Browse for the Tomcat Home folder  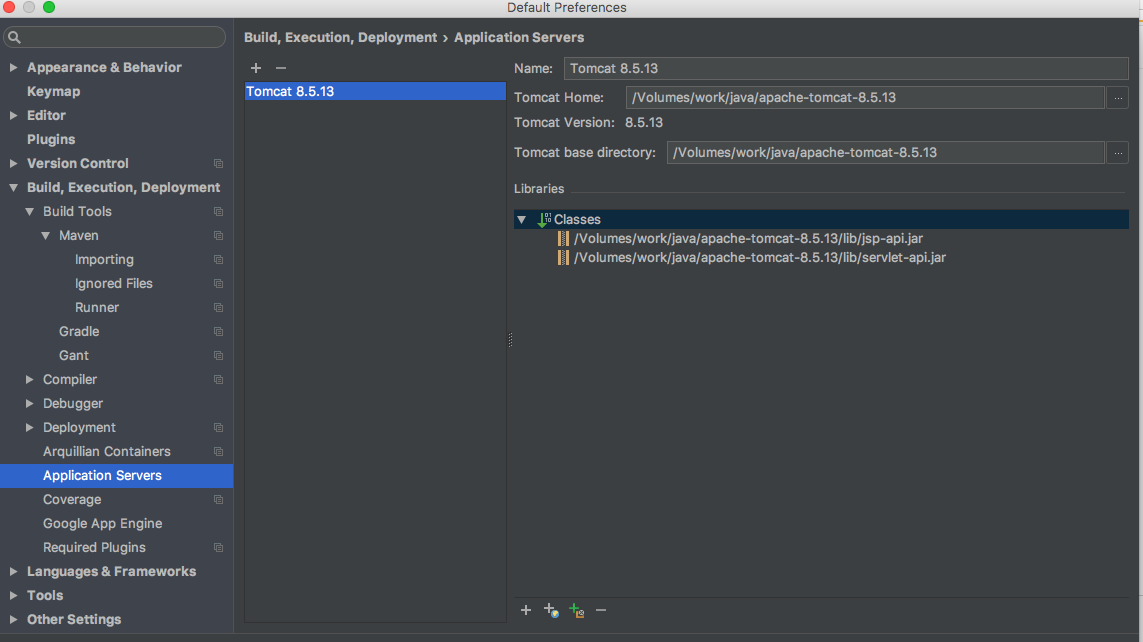pyautogui.click(x=1117, y=98)
